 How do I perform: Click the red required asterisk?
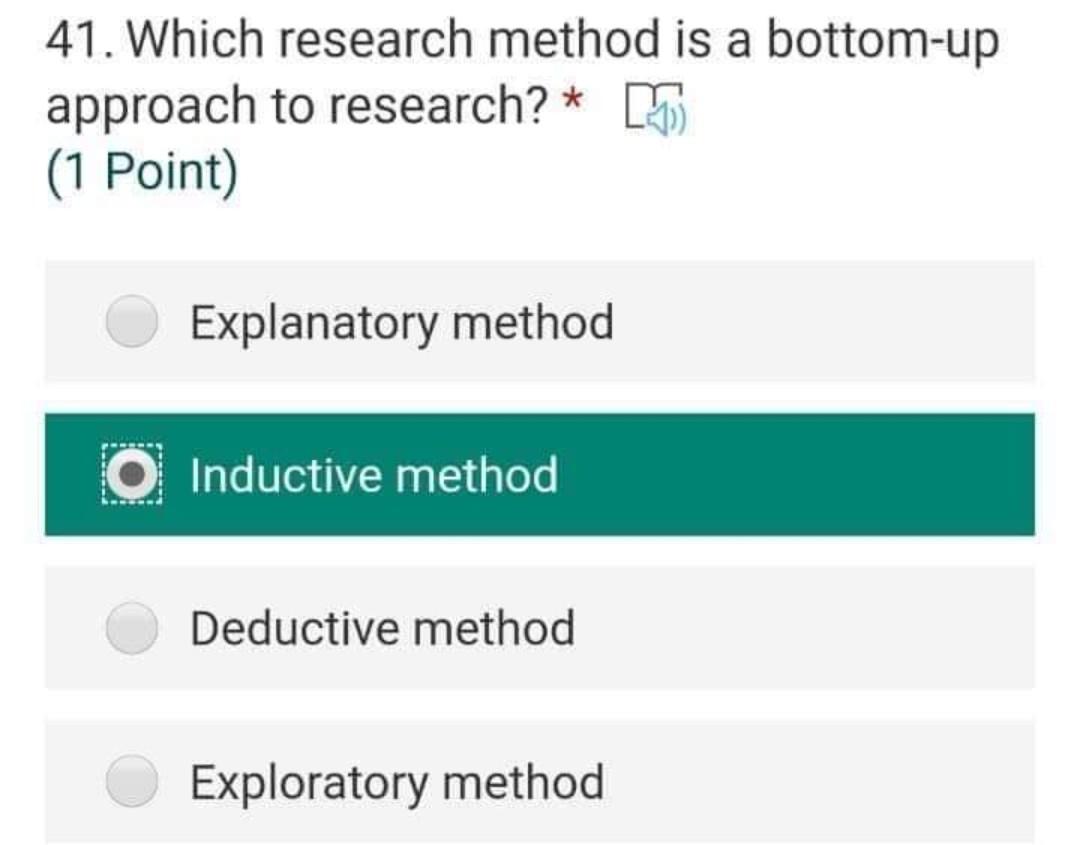click(572, 101)
